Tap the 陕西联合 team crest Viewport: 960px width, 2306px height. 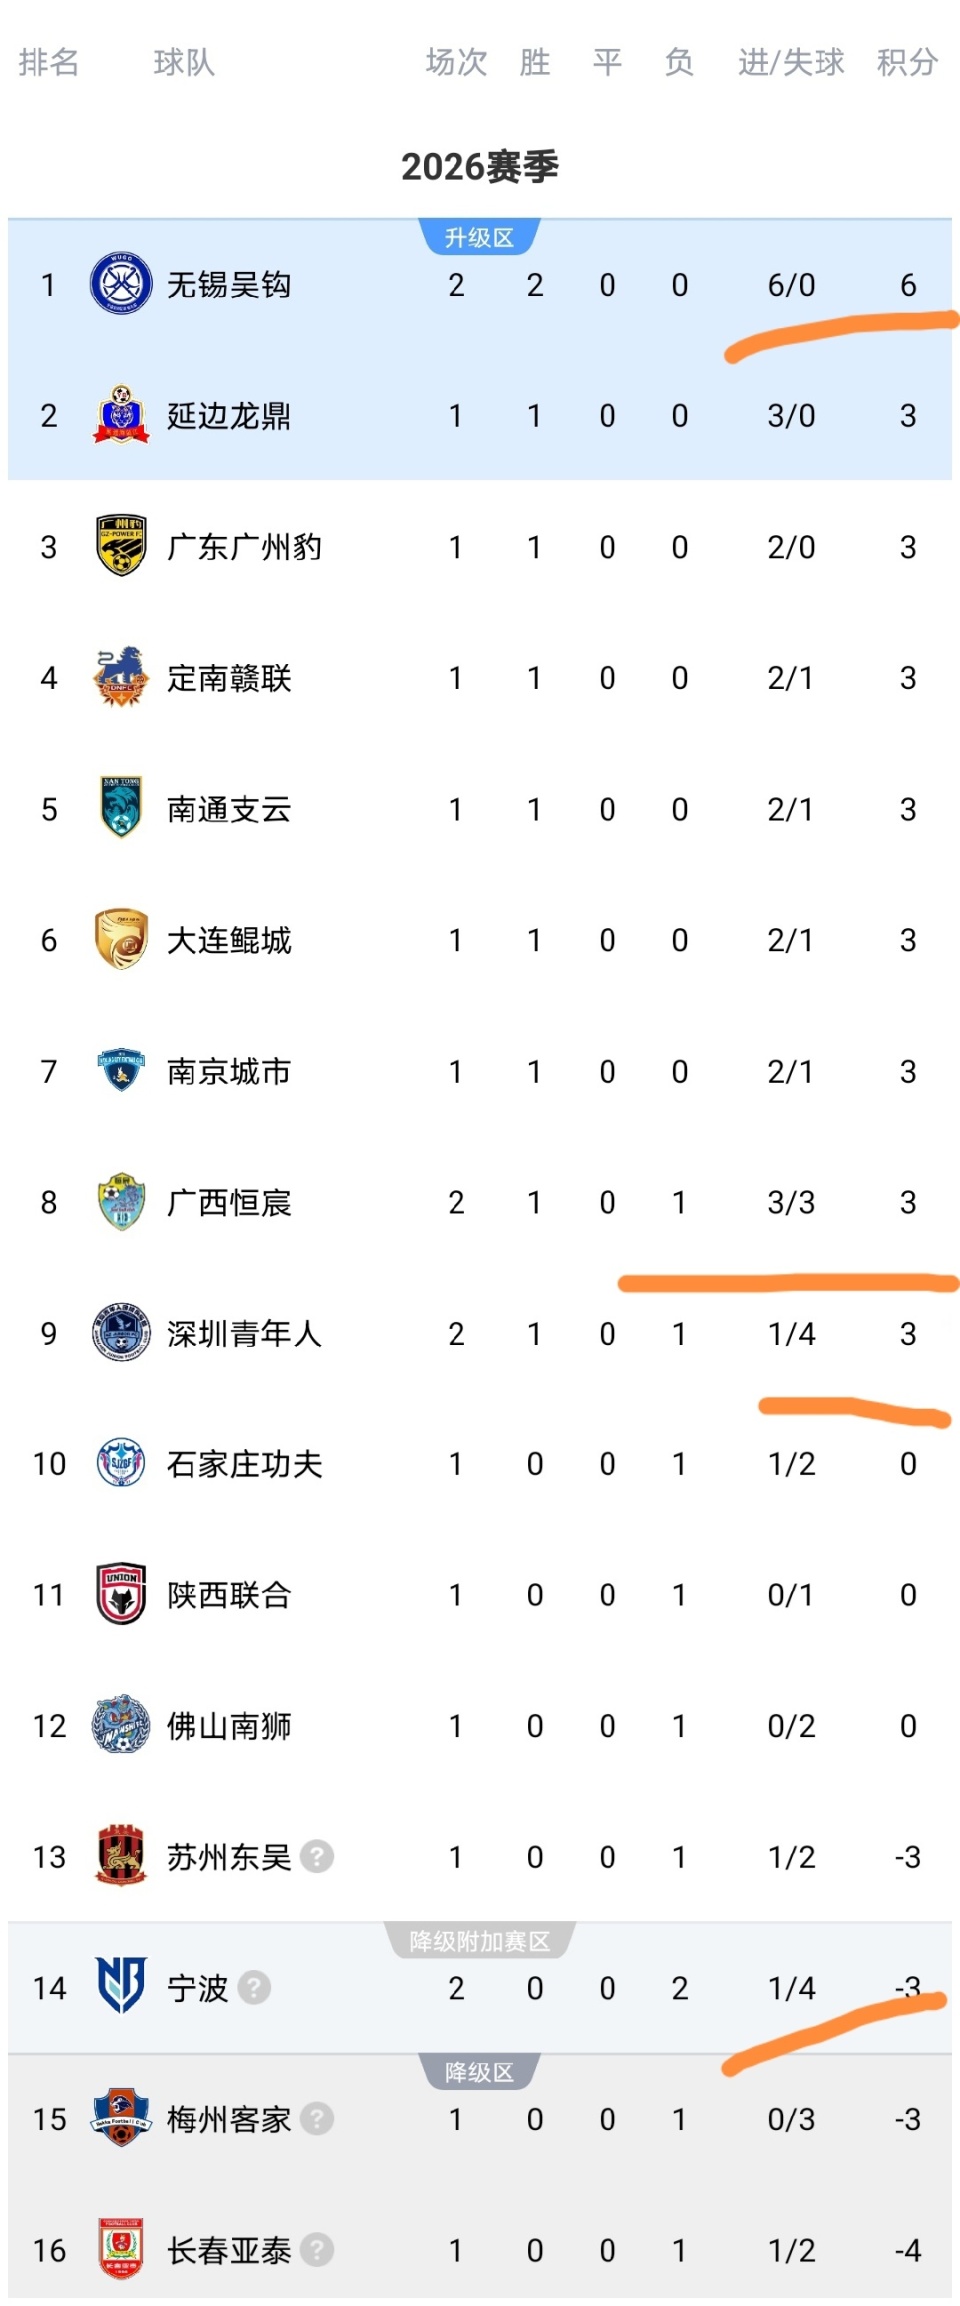tap(121, 1594)
